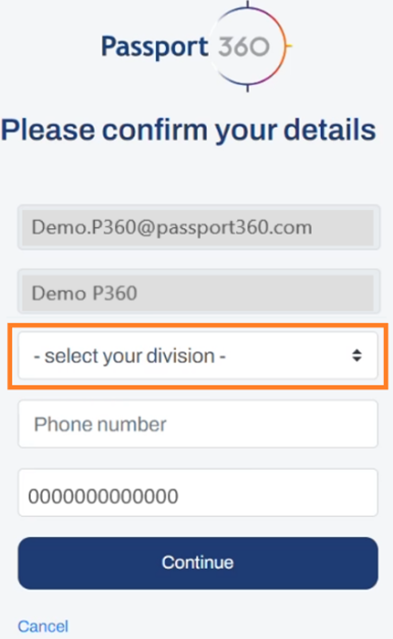The image size is (393, 639).
Task: Click the up-down arrows on division selector
Action: [x=357, y=355]
